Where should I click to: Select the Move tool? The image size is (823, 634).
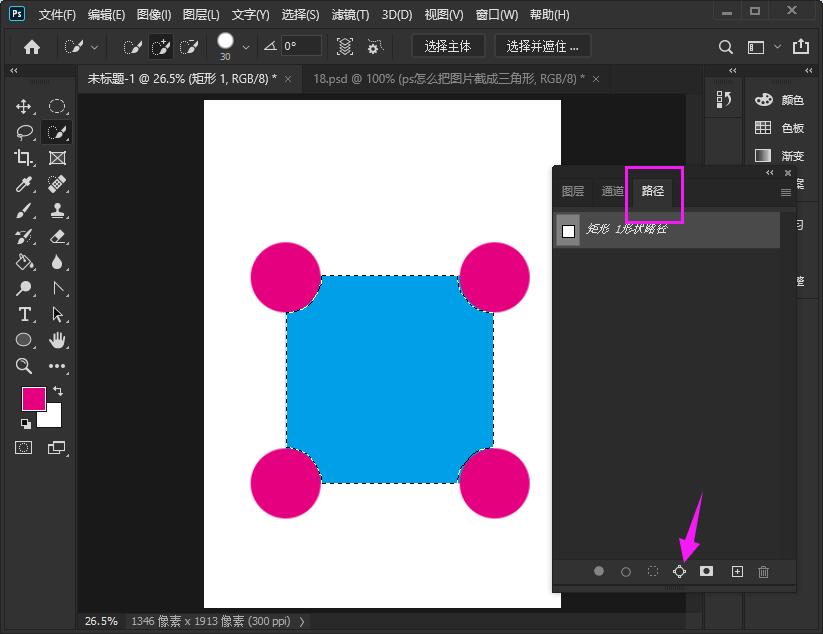tap(24, 107)
